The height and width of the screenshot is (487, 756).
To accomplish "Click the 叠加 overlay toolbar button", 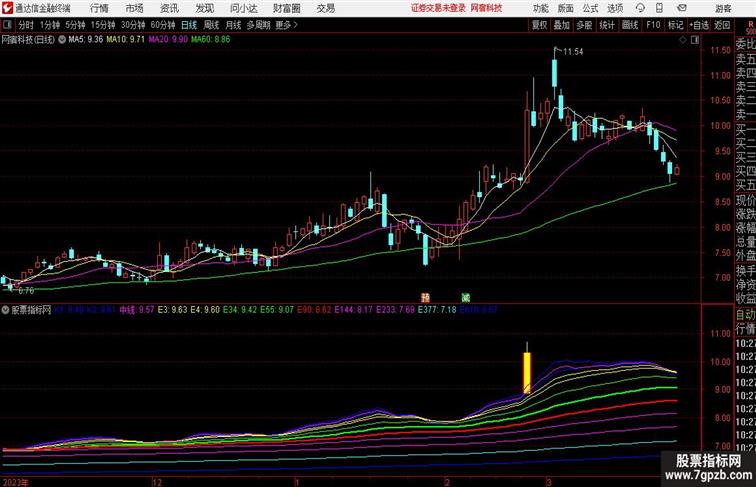I will click(562, 25).
